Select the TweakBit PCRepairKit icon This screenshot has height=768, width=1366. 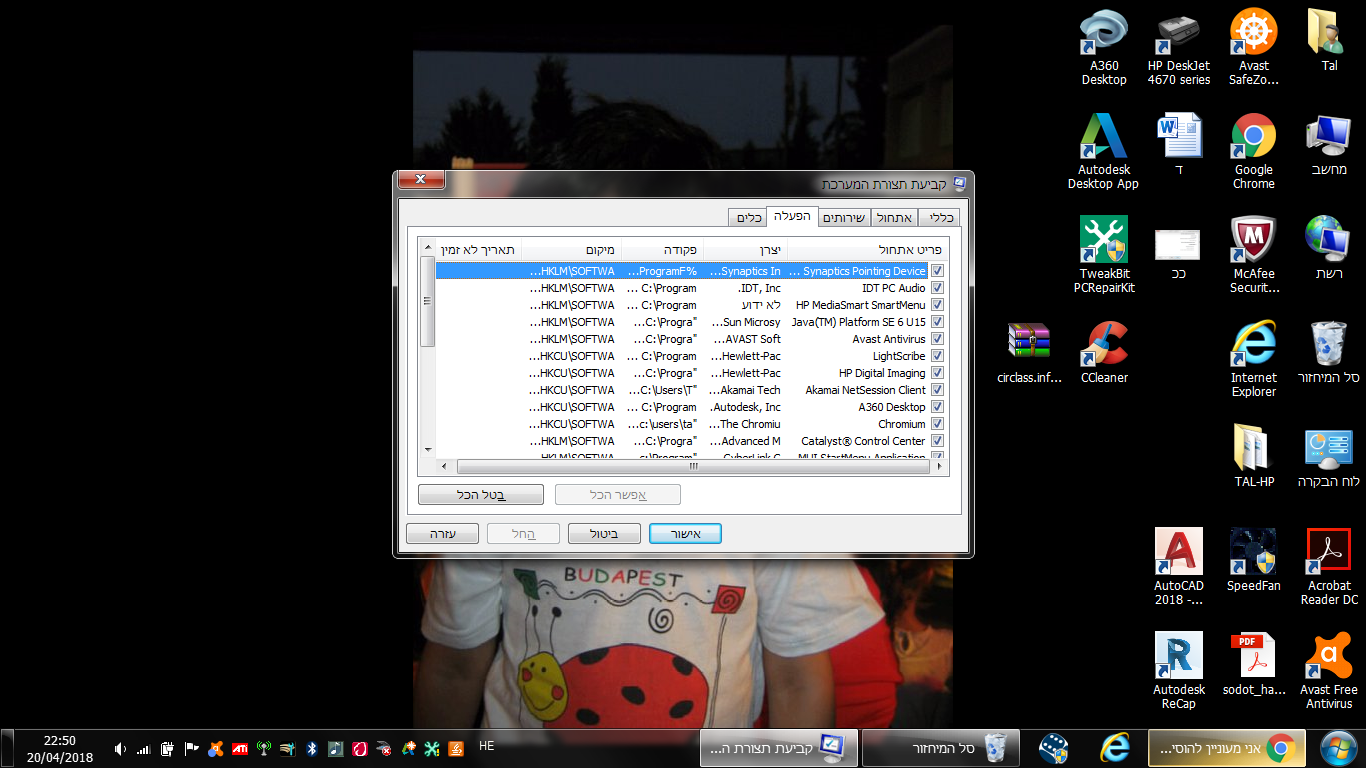pyautogui.click(x=1104, y=255)
